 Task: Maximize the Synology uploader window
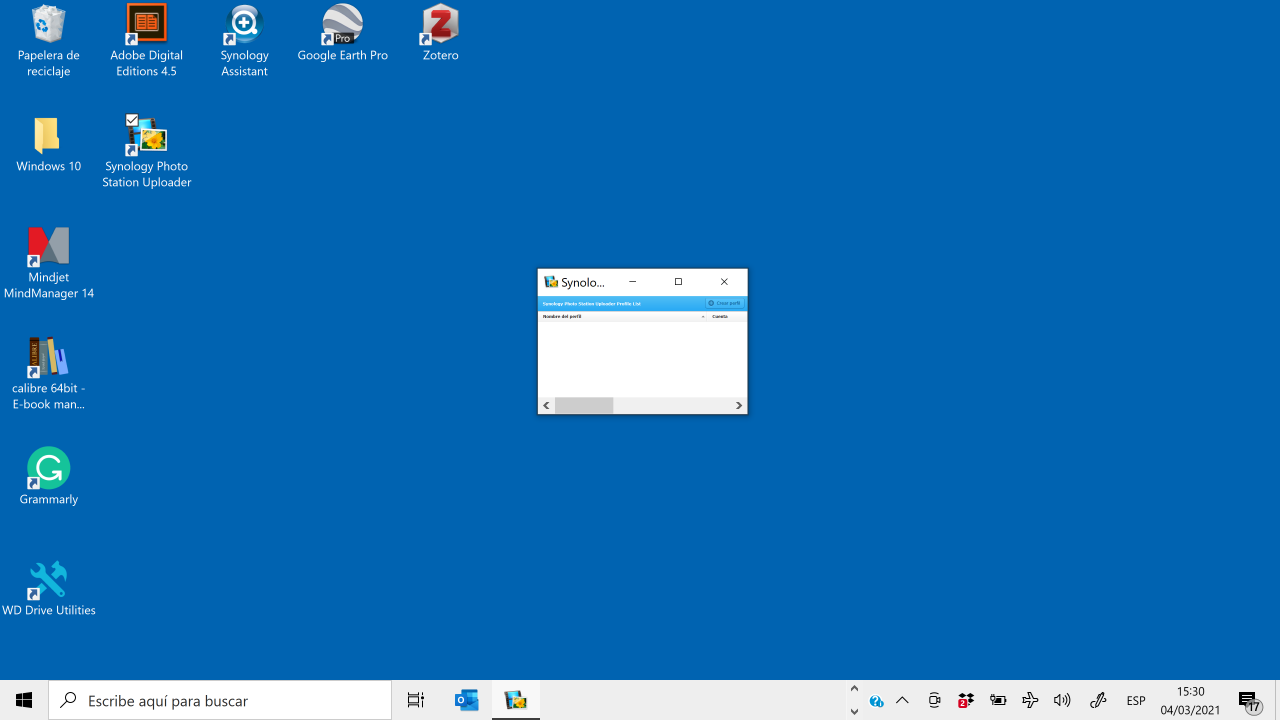point(678,282)
